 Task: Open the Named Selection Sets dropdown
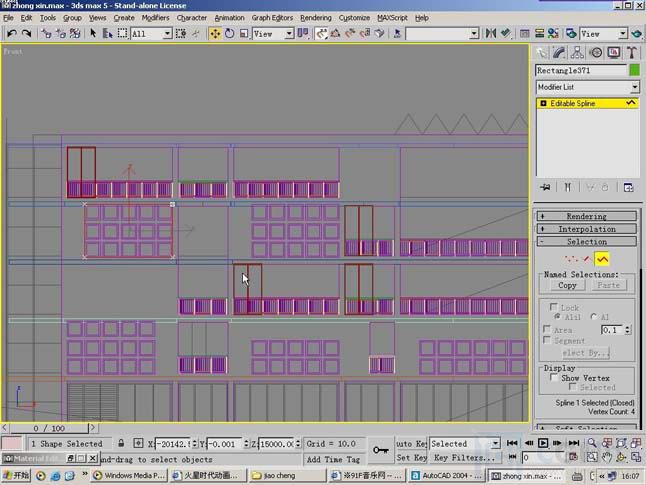pyautogui.click(x=442, y=33)
